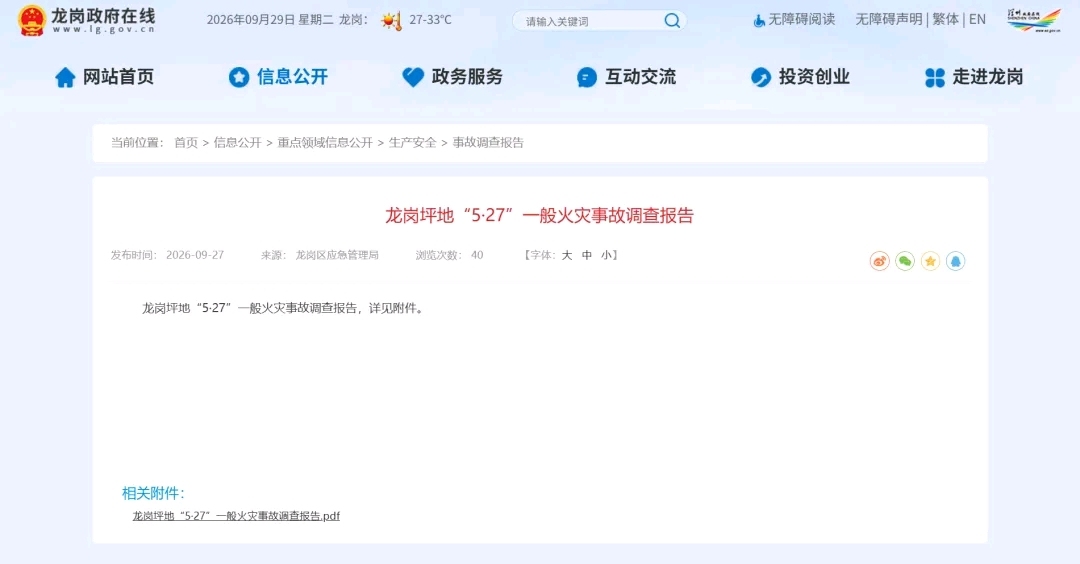The height and width of the screenshot is (564, 1080).
Task: Click the accessibility reading icon
Action: [758, 21]
